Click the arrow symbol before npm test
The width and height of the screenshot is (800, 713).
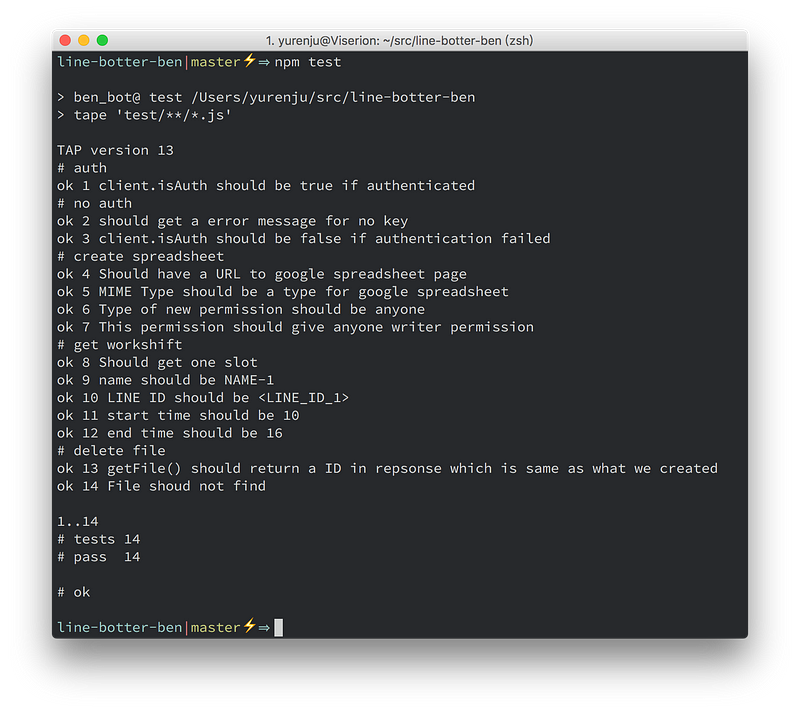(x=264, y=62)
